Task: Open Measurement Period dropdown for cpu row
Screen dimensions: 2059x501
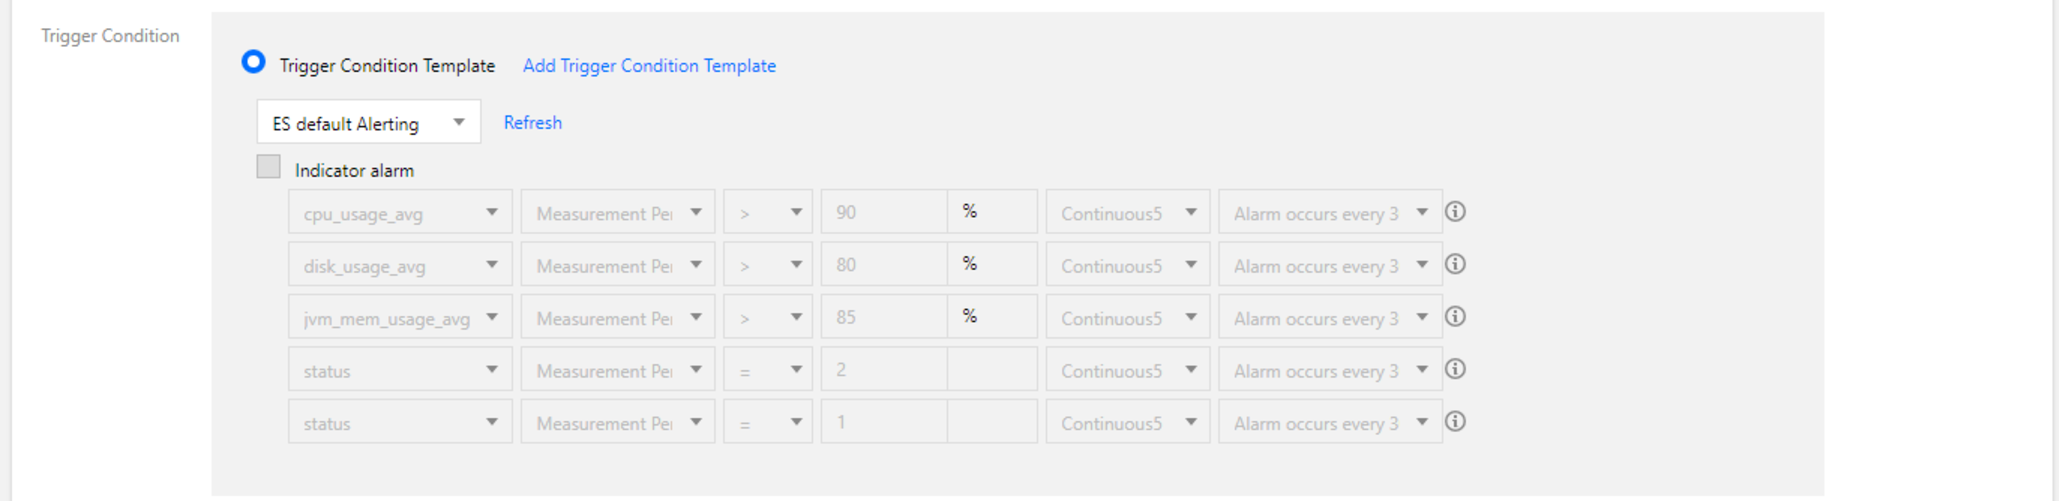Action: pyautogui.click(x=617, y=212)
